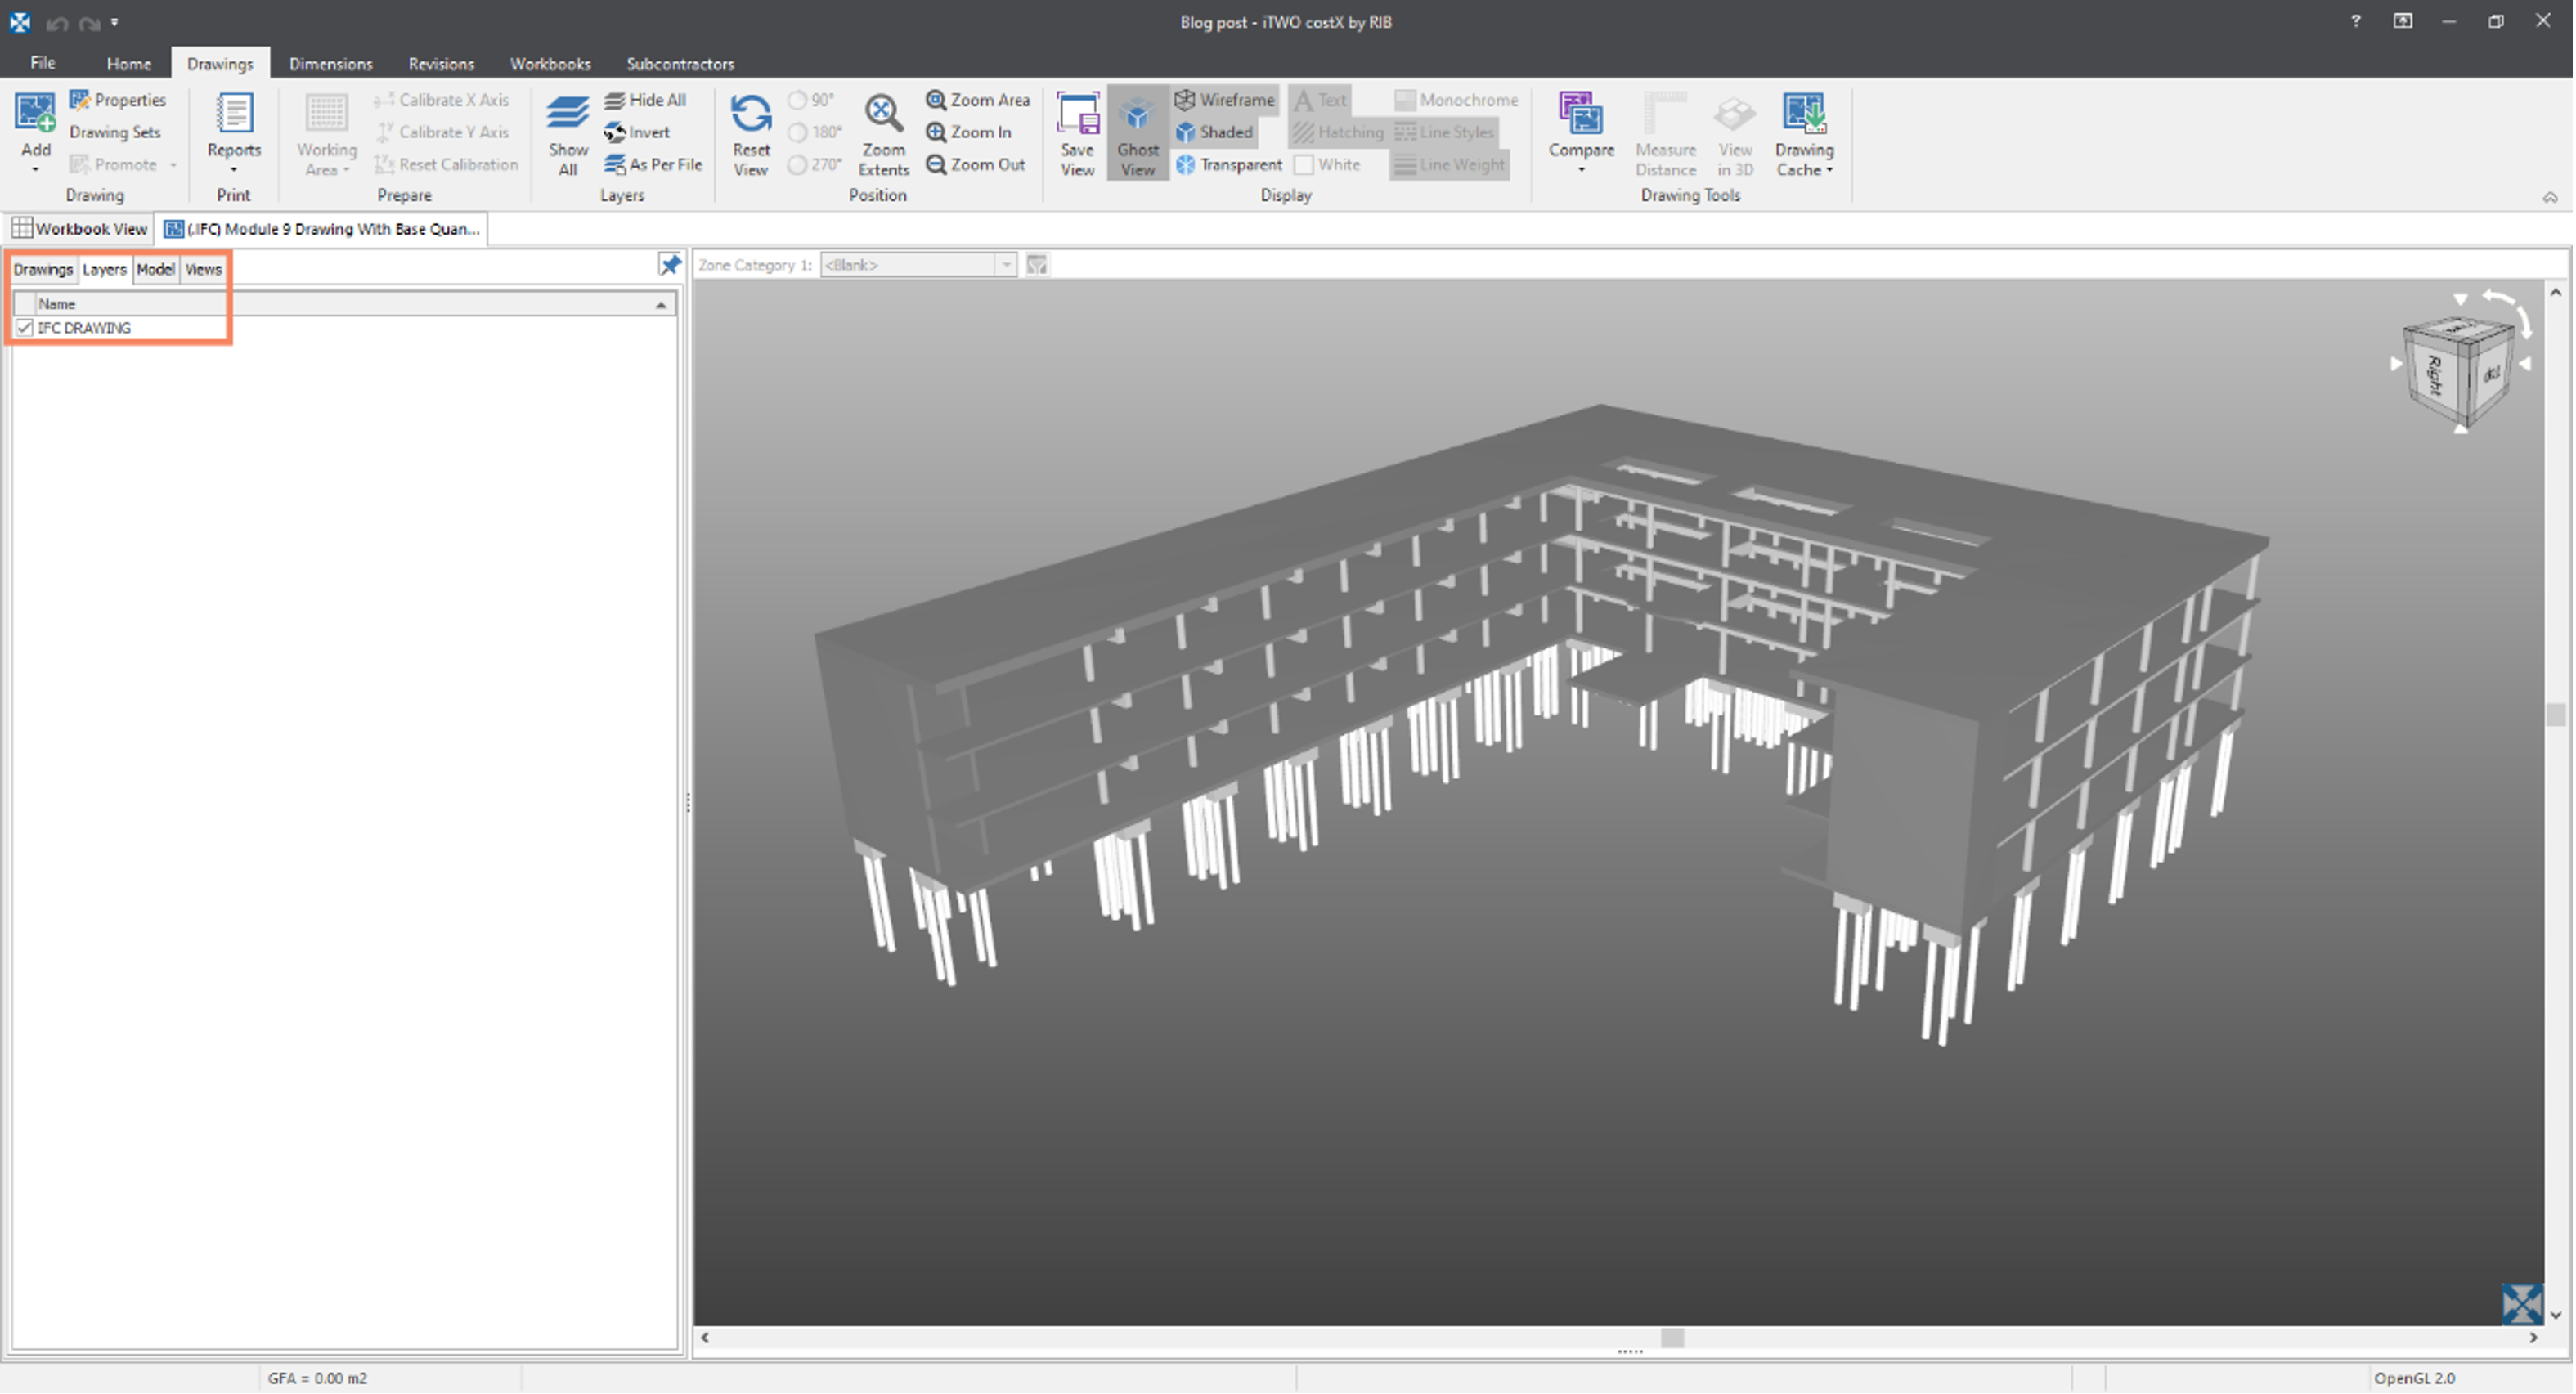2576x1394 pixels.
Task: Switch to Transparent display
Action: click(x=1229, y=164)
